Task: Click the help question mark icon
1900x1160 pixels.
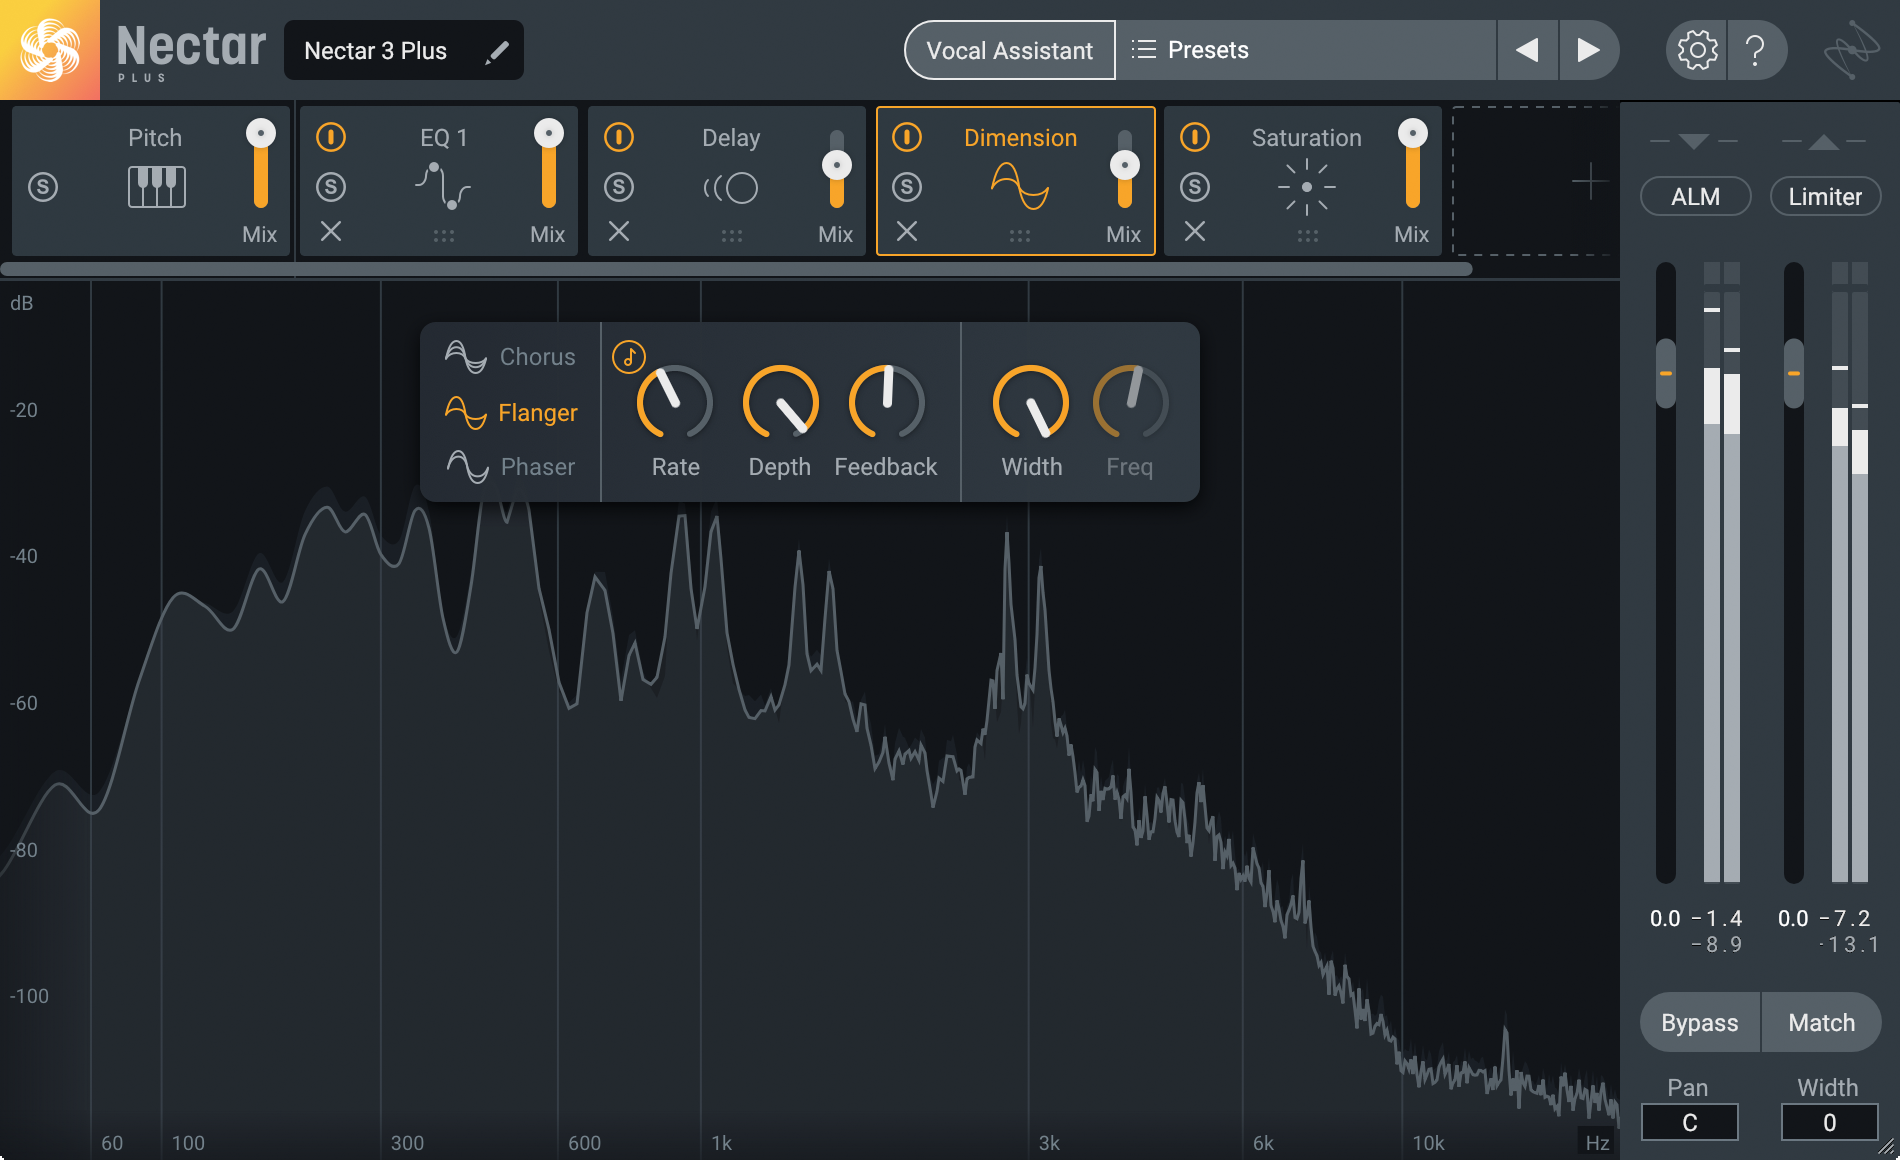Action: coord(1755,50)
